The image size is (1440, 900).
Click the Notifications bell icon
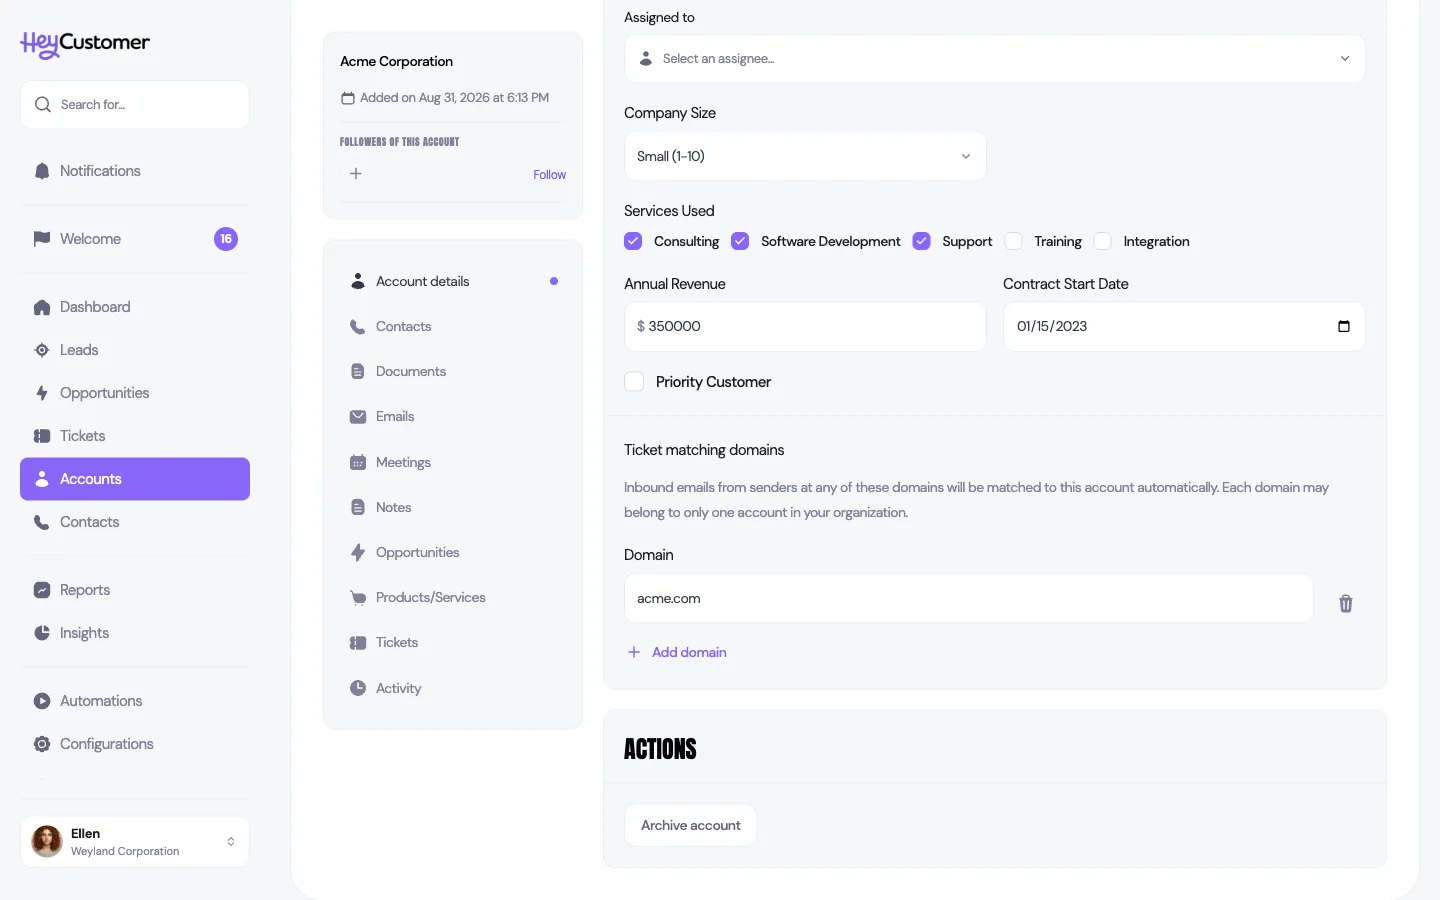42,171
